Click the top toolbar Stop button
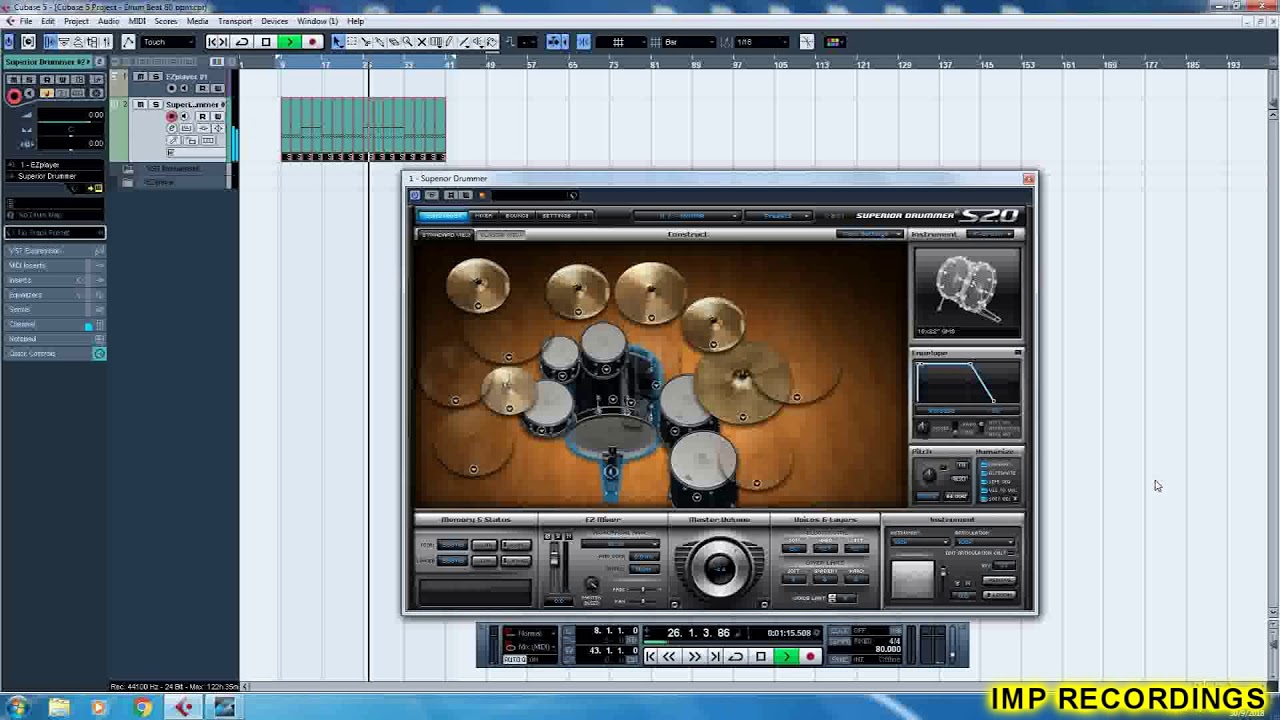This screenshot has height=720, width=1280. (x=265, y=42)
